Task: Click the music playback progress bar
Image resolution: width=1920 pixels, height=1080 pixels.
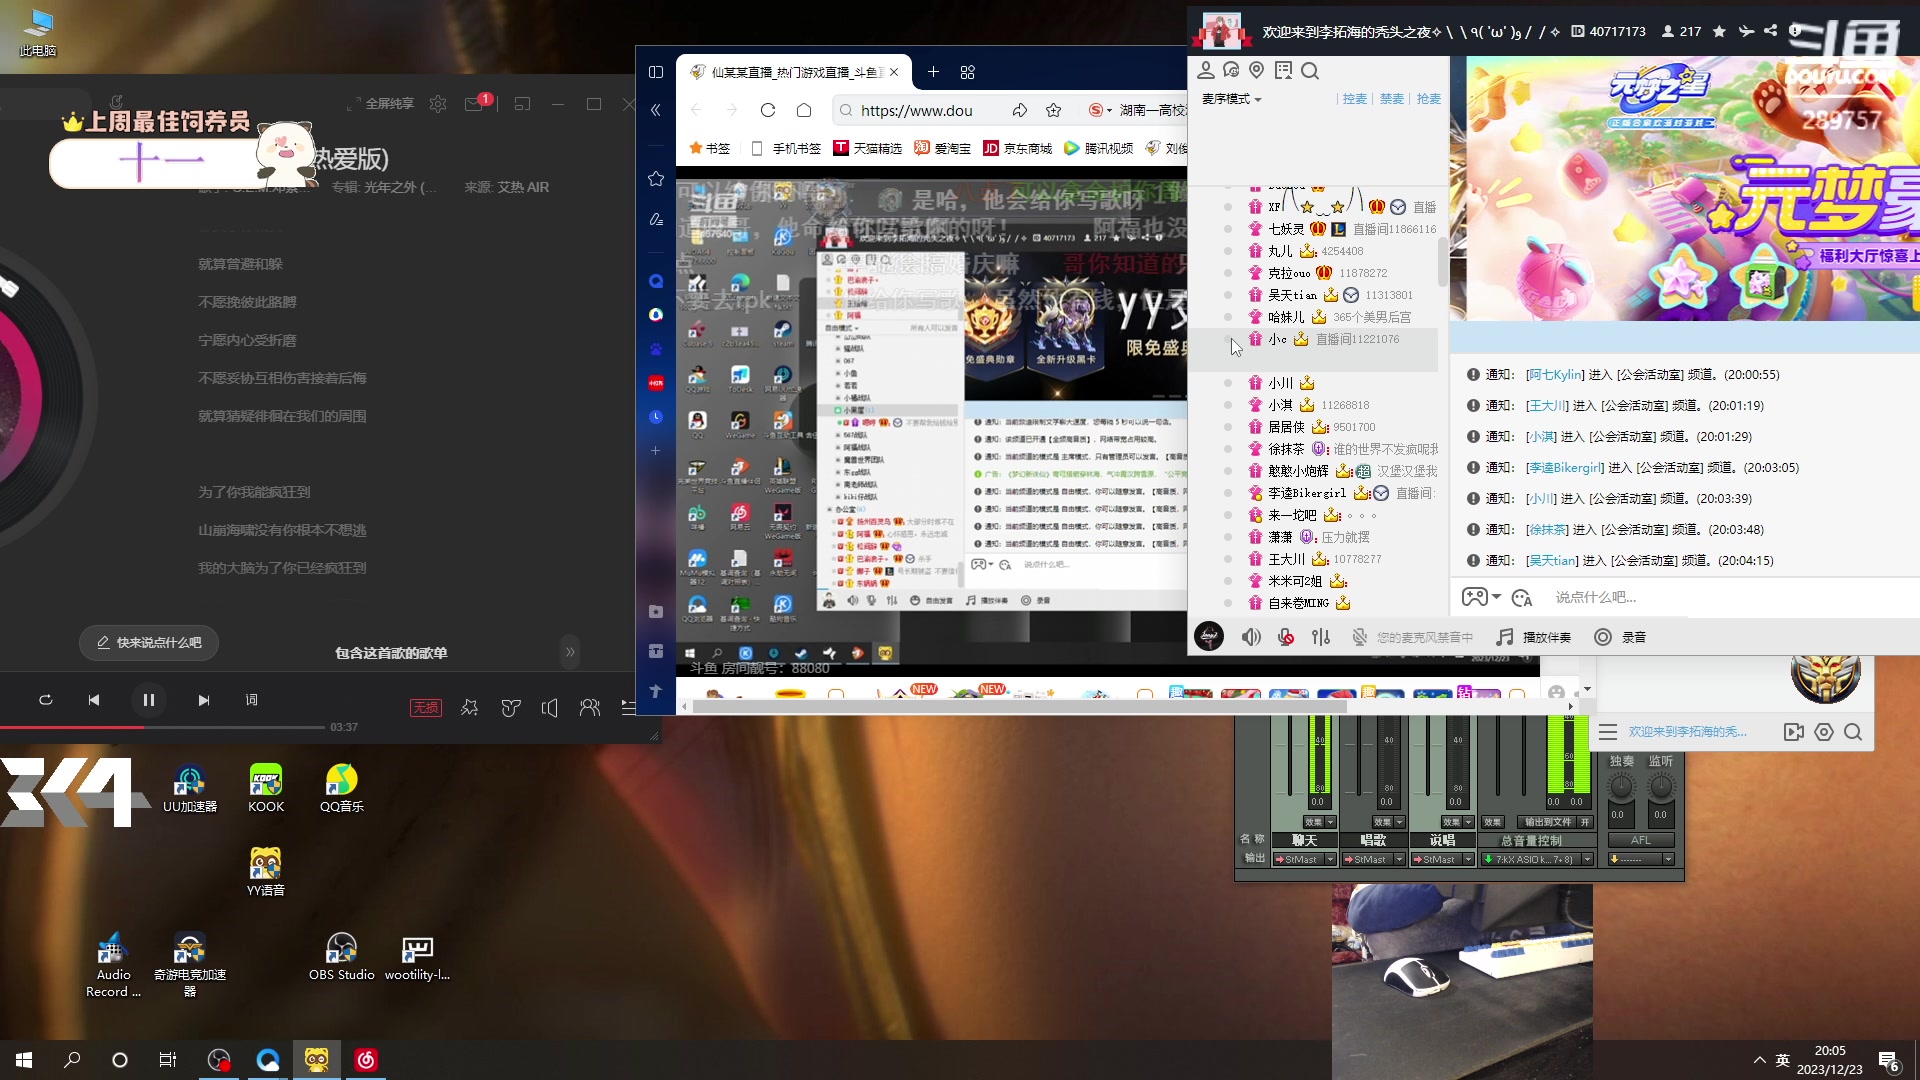Action: click(200, 727)
